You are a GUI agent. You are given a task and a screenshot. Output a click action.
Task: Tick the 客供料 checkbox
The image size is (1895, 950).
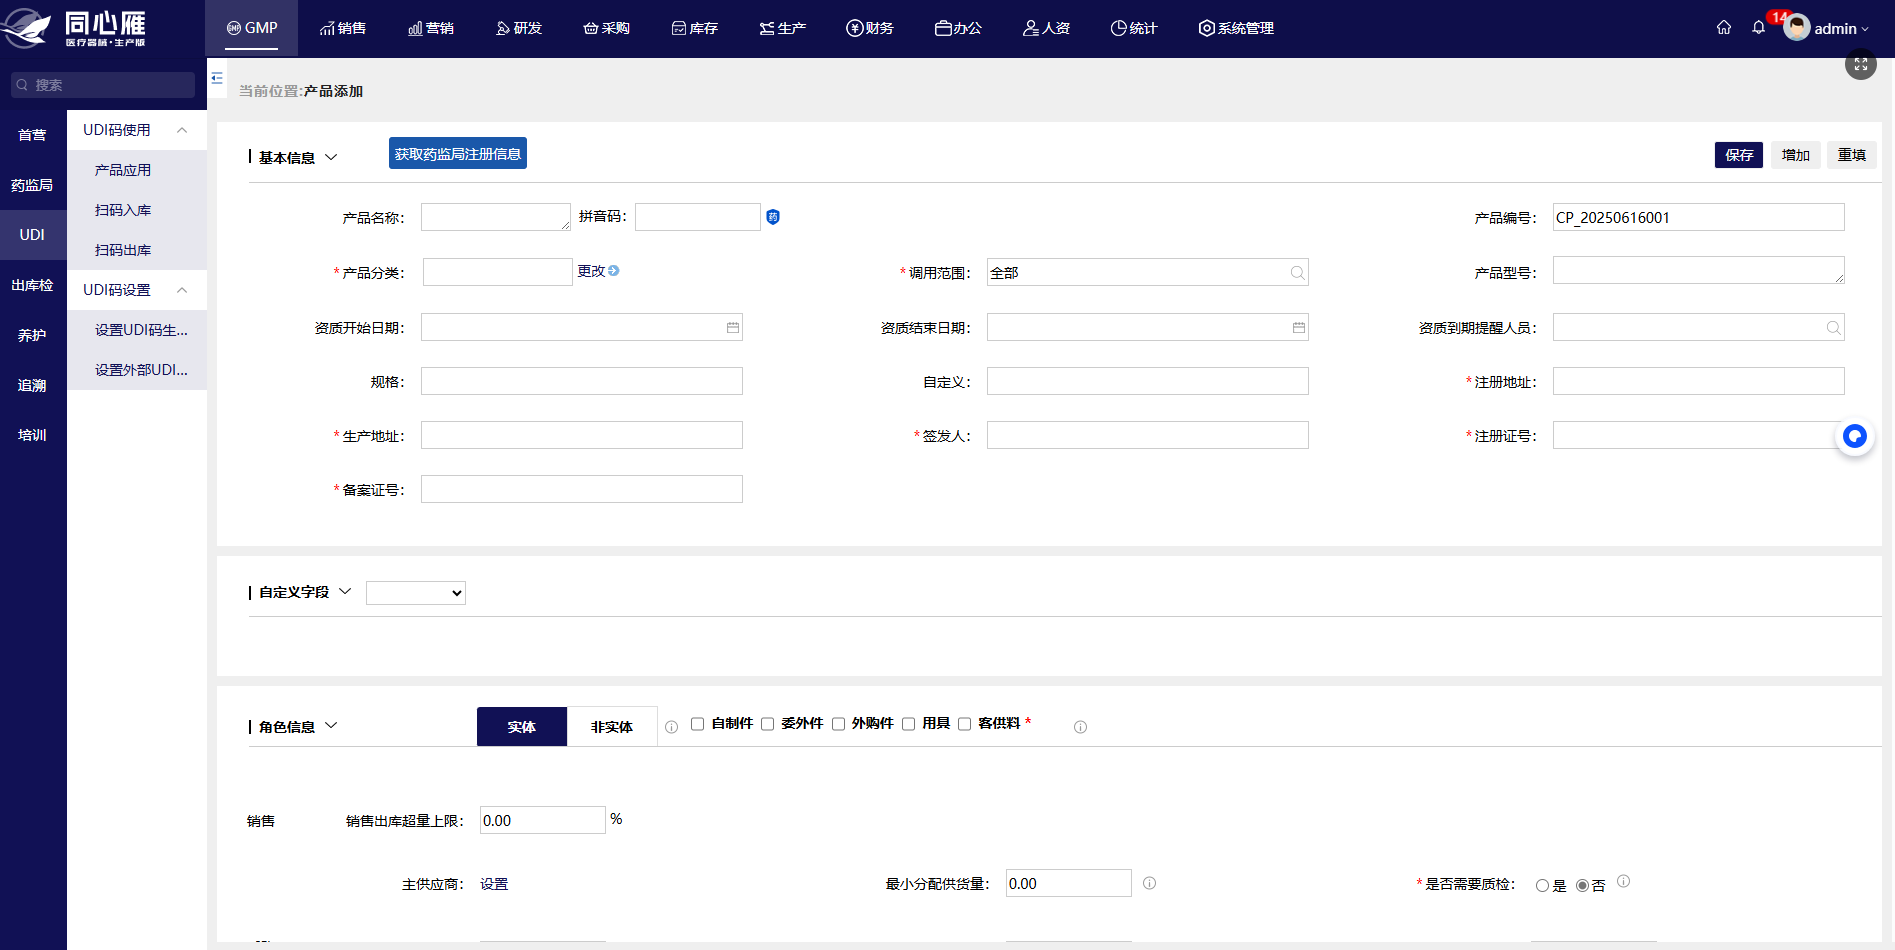tap(965, 724)
